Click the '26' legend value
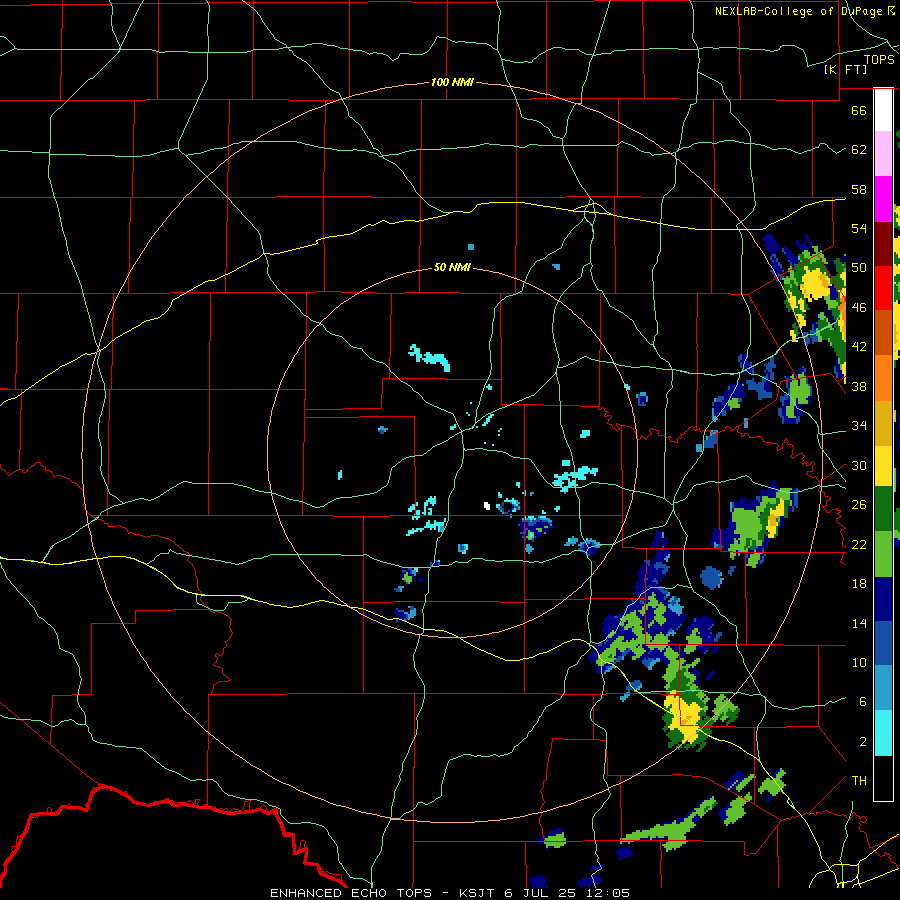 point(859,505)
